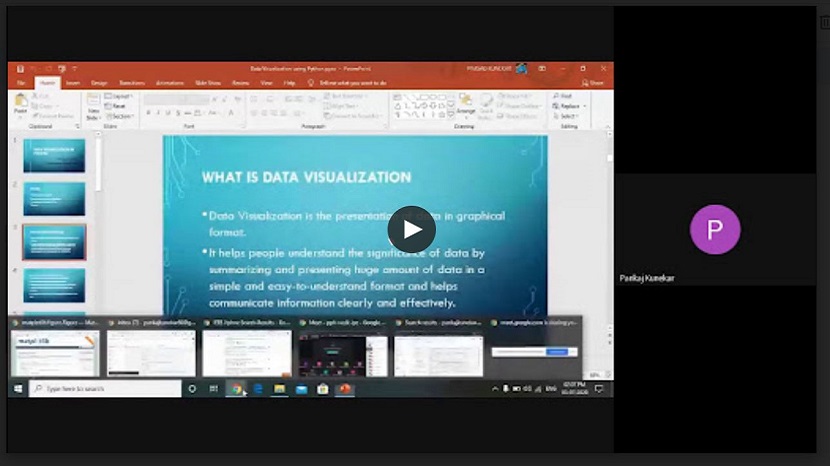Viewport: 830px width, 466px height.
Task: Open Quick Styles in Drawing group
Action: [x=485, y=106]
